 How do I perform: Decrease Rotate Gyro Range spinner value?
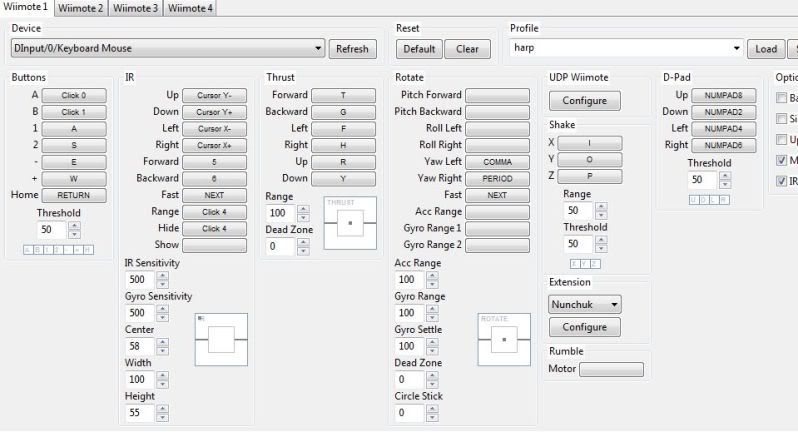coord(432,318)
